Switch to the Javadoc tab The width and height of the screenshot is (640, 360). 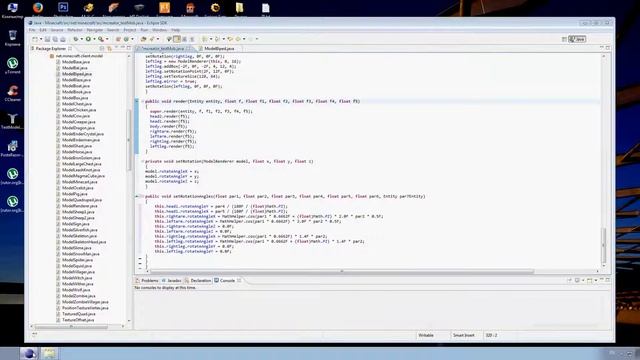click(x=172, y=280)
